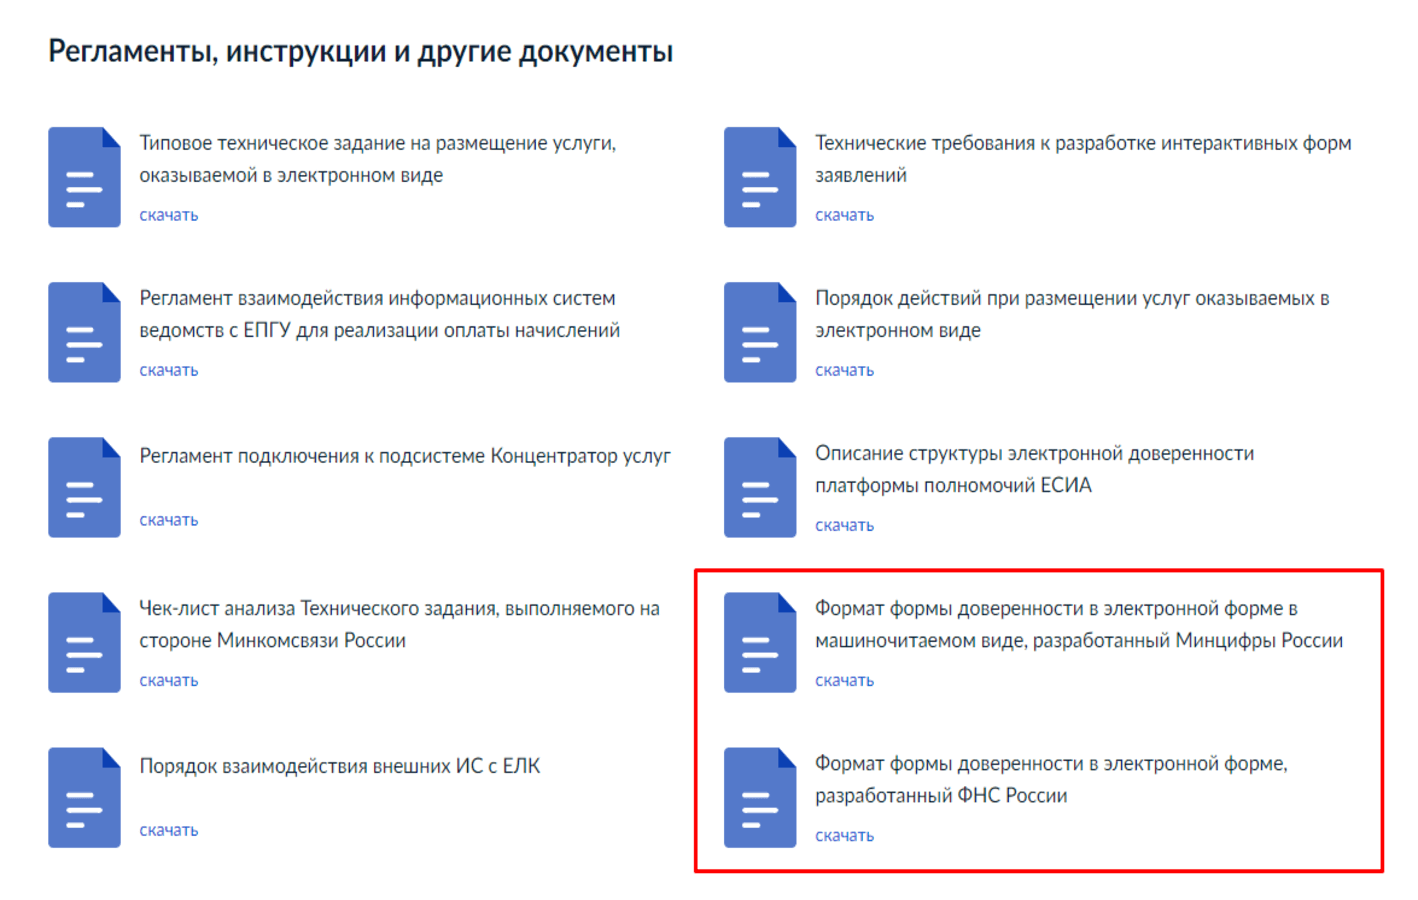This screenshot has height=900, width=1418.
Task: Select title Порядок взаимодействия внешних ИС с ЕЛК
Action: pos(340,766)
